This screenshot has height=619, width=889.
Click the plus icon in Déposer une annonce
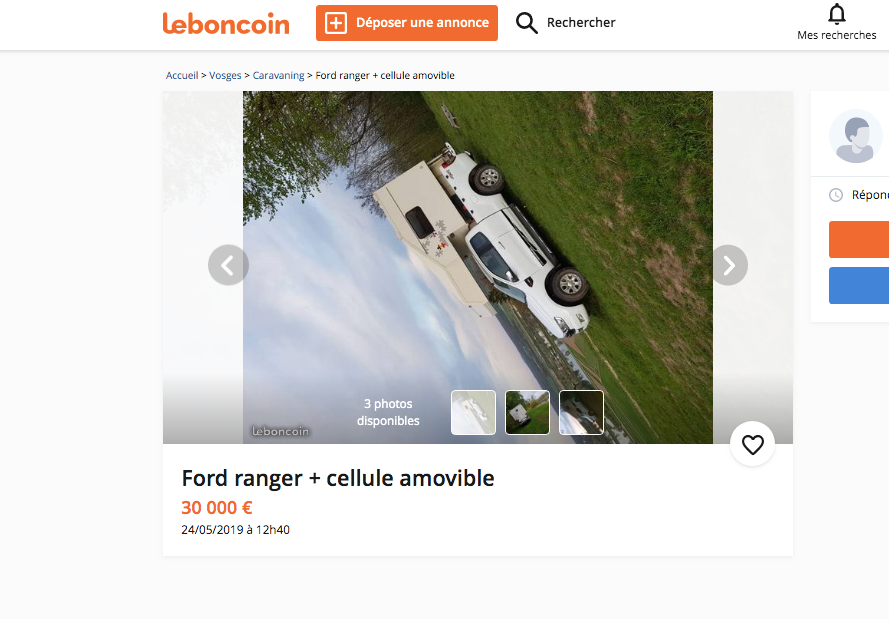coord(336,23)
